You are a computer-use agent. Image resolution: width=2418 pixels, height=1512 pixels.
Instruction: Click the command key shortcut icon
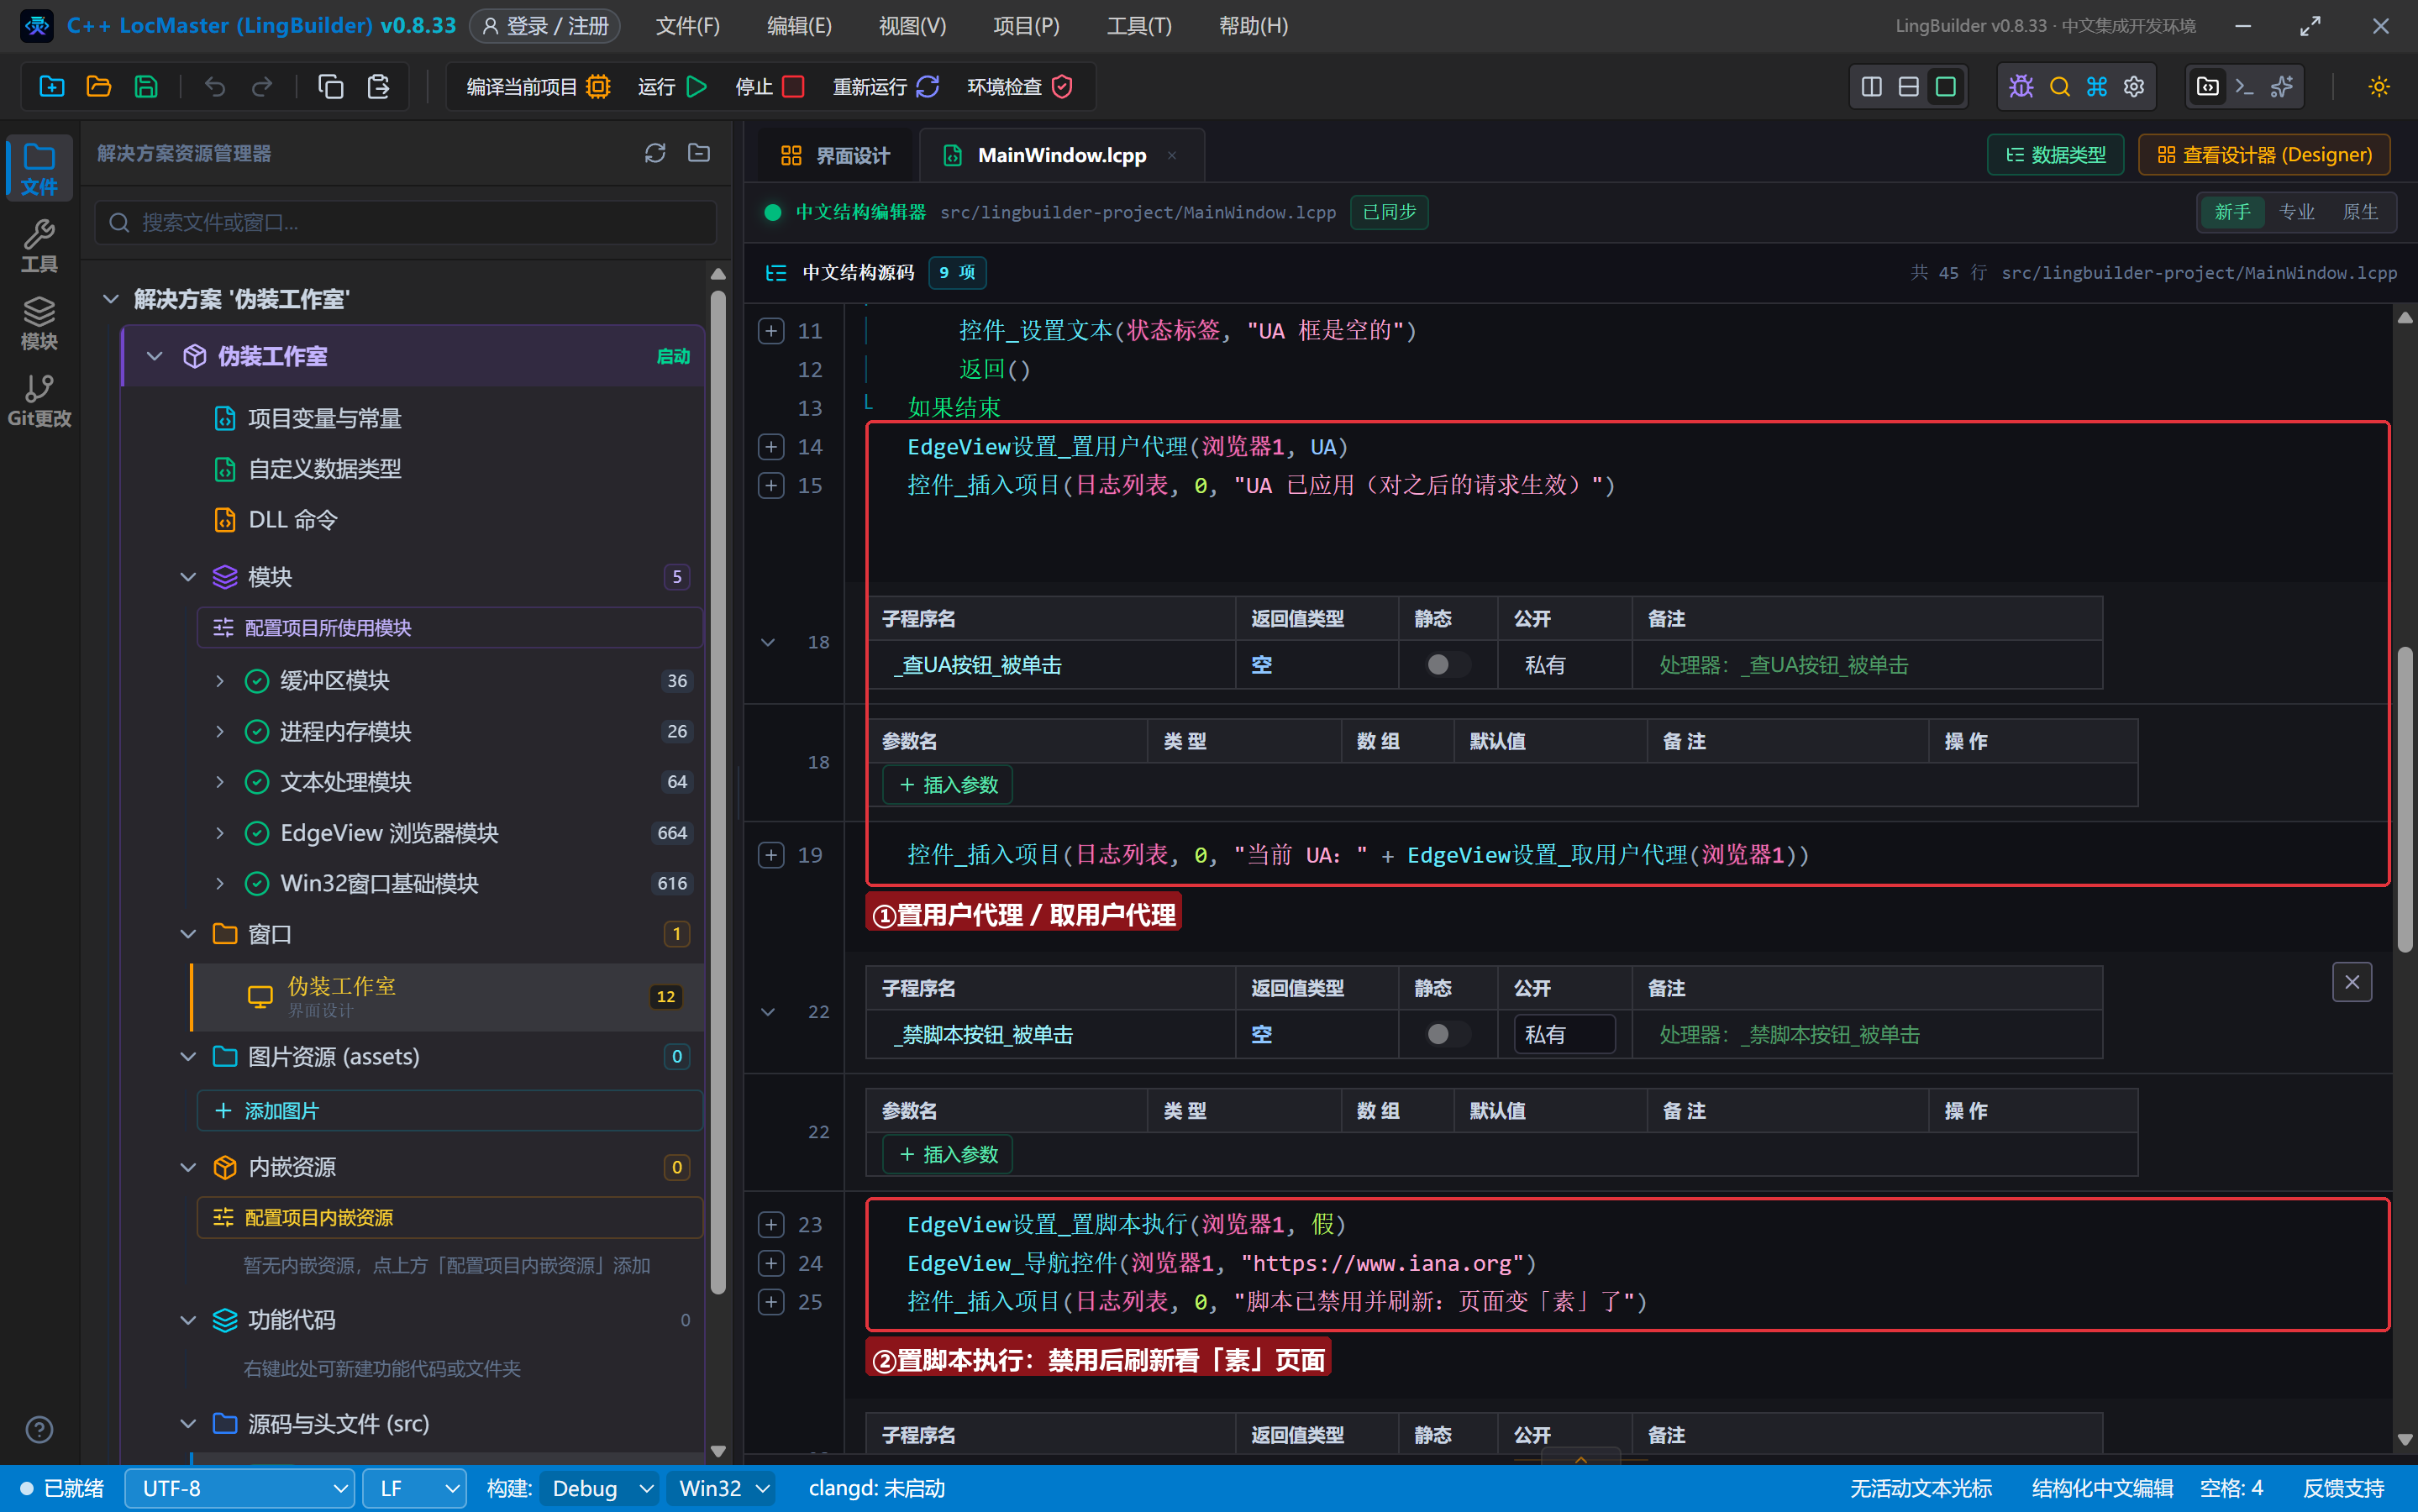[x=2097, y=87]
